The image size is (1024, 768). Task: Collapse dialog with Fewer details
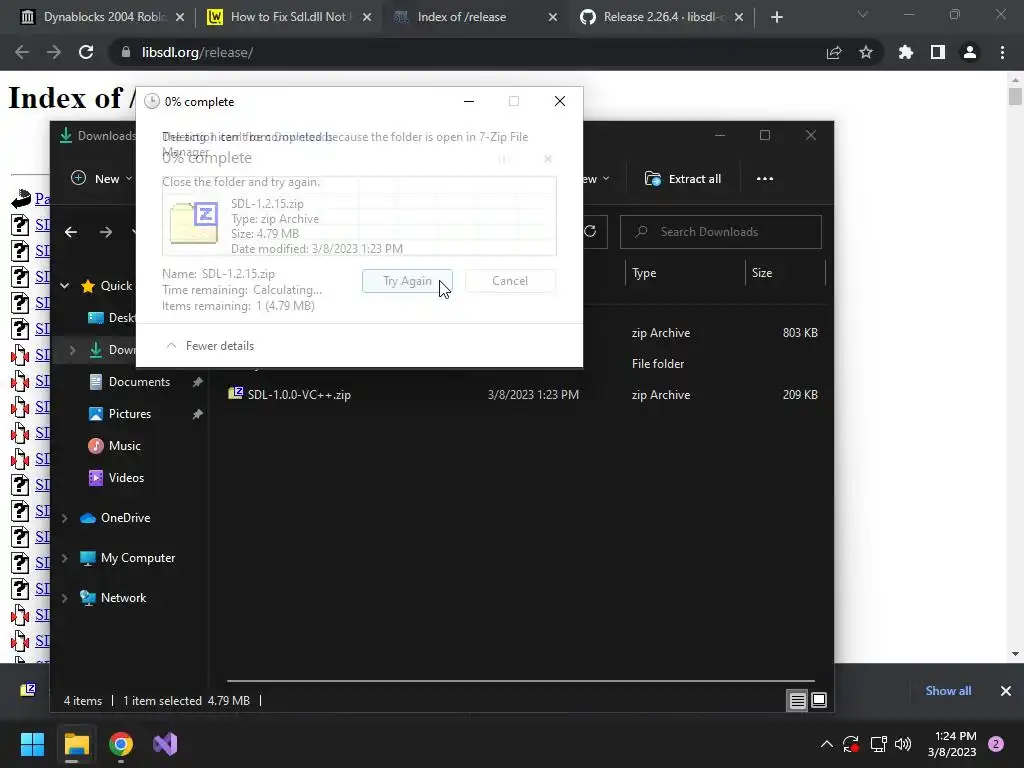(x=210, y=345)
